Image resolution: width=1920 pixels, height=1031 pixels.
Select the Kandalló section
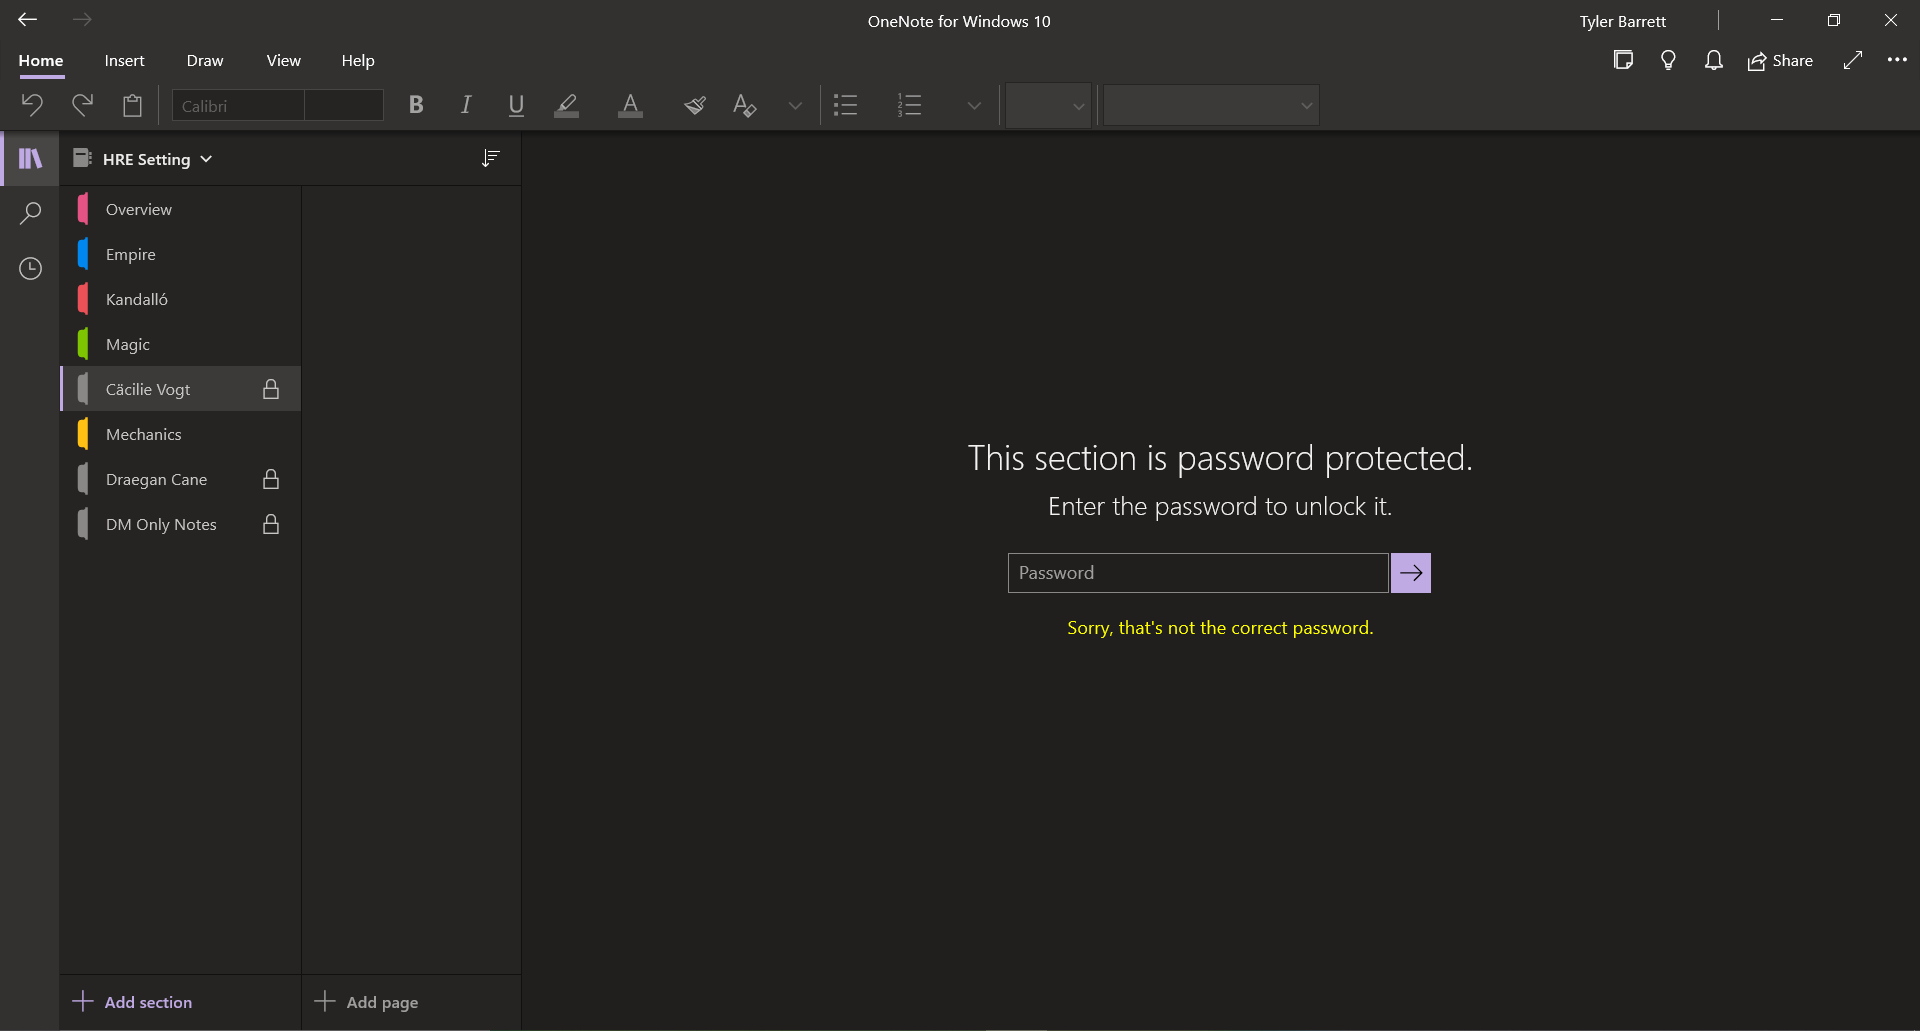click(181, 299)
